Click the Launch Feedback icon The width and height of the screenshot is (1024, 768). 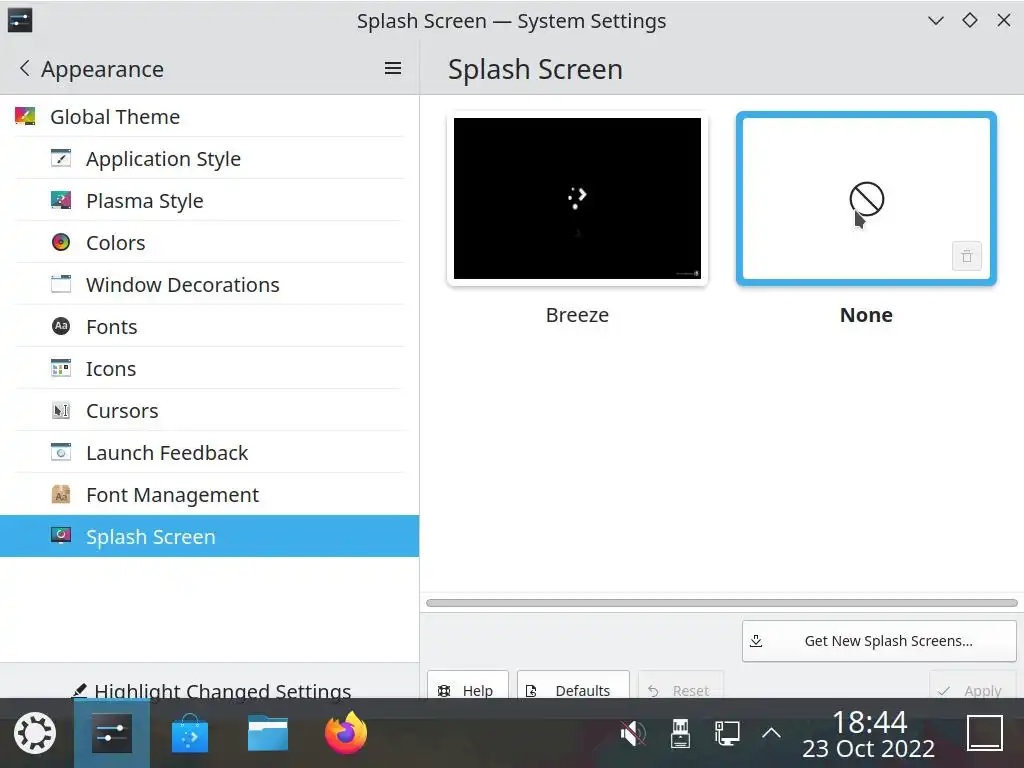point(61,452)
